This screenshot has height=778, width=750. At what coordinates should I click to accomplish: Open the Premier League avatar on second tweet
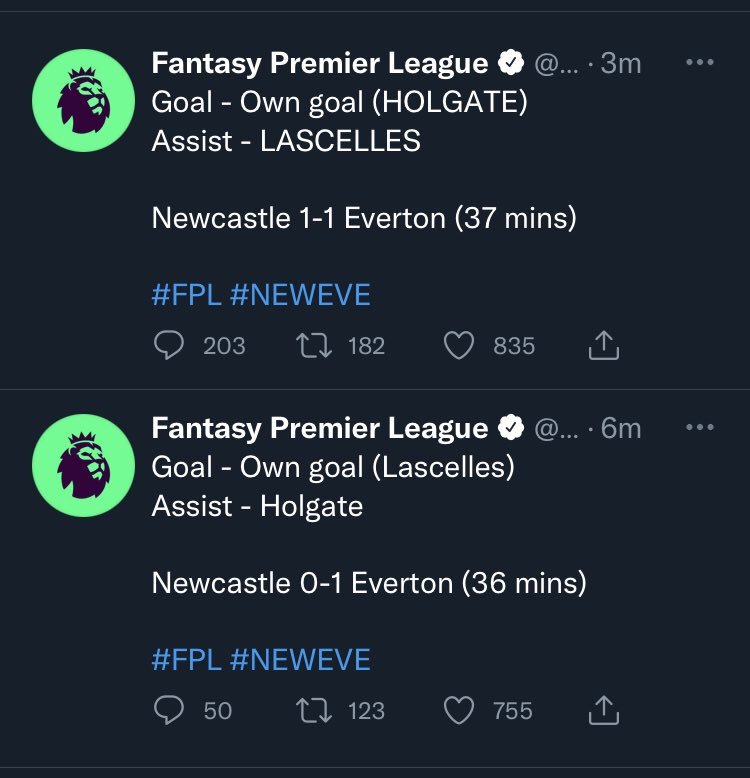83,463
